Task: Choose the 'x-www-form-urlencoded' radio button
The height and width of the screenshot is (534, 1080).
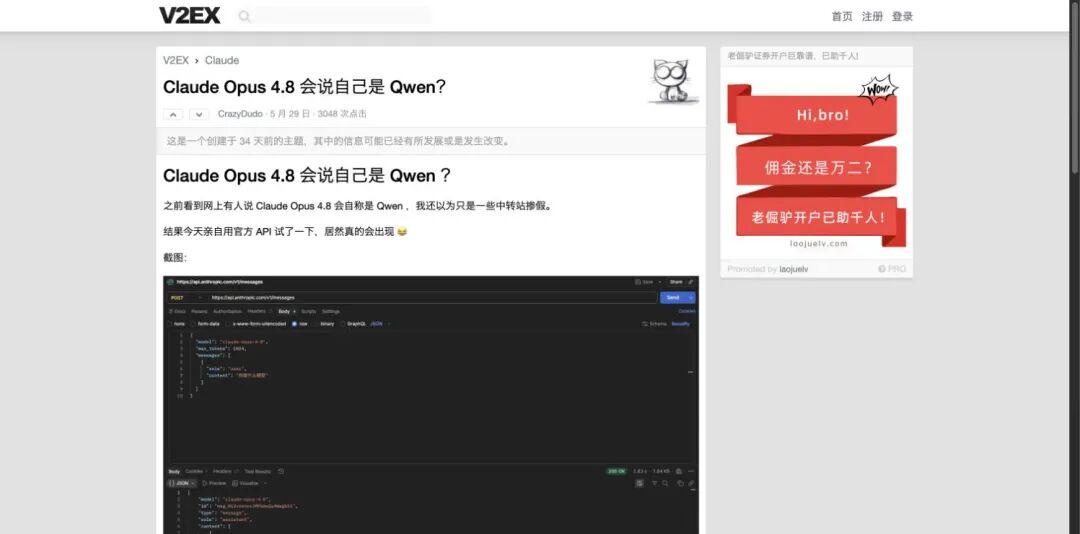Action: 229,324
